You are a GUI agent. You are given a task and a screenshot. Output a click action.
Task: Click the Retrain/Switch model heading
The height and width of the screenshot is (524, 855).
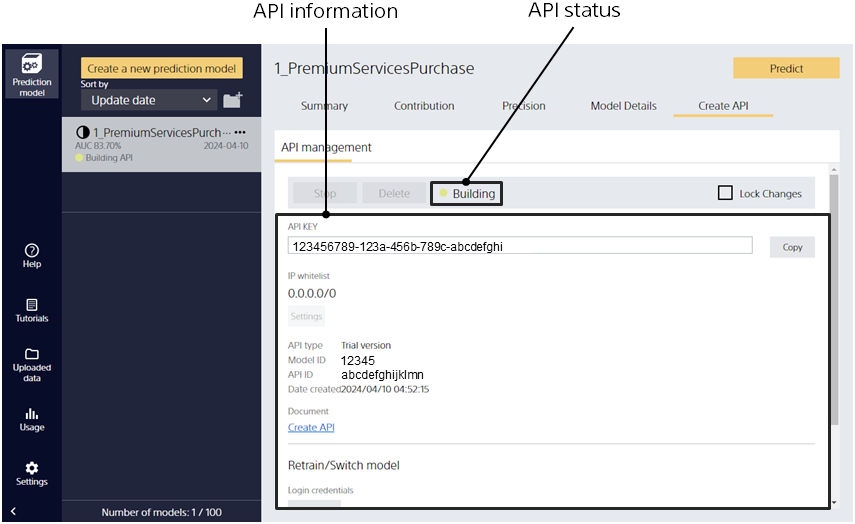(x=344, y=465)
